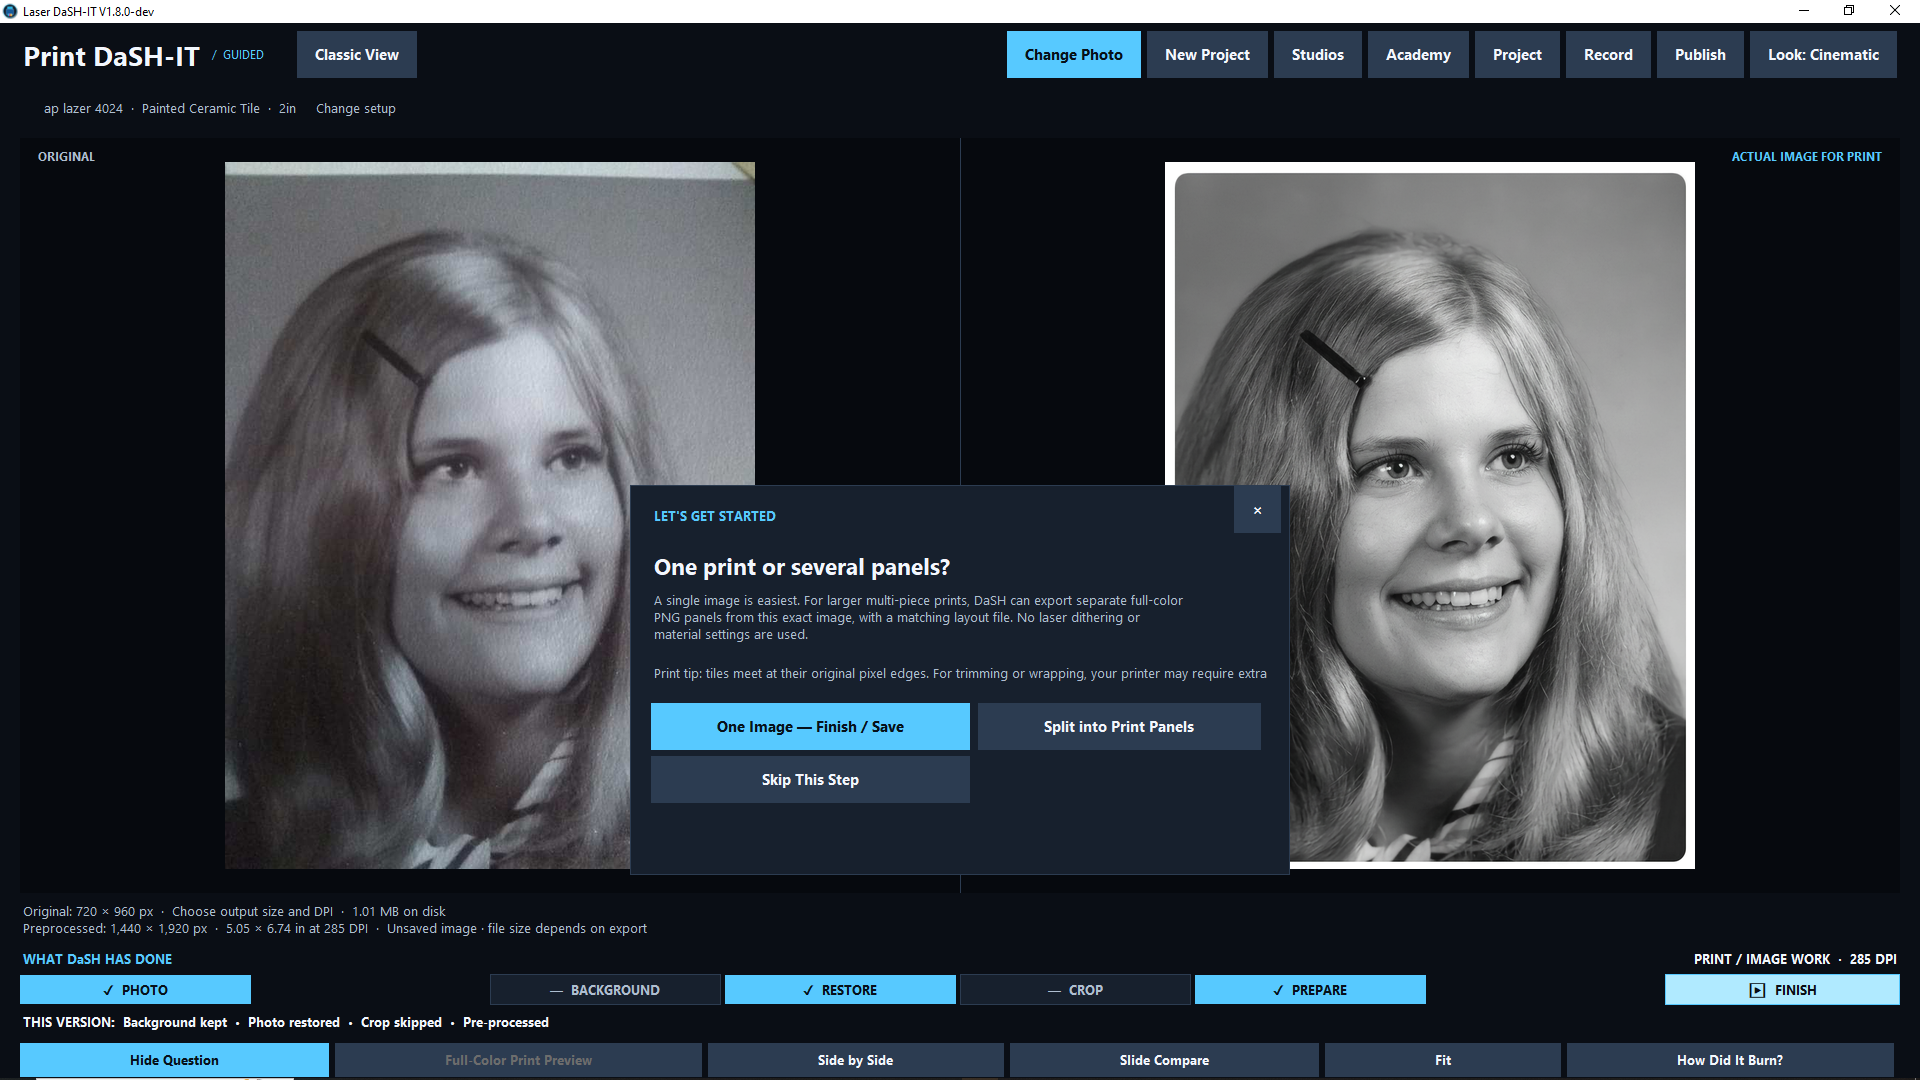
Task: Click the Record button
Action: pyautogui.click(x=1608, y=55)
